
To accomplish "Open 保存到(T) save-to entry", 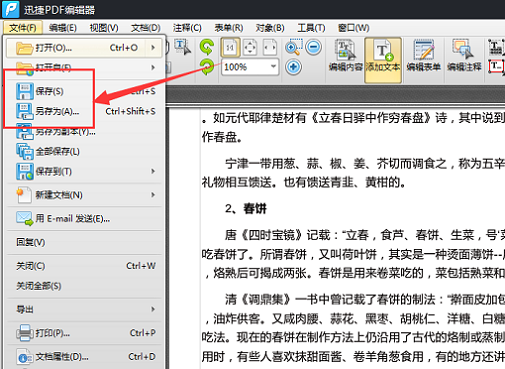I will [85, 171].
